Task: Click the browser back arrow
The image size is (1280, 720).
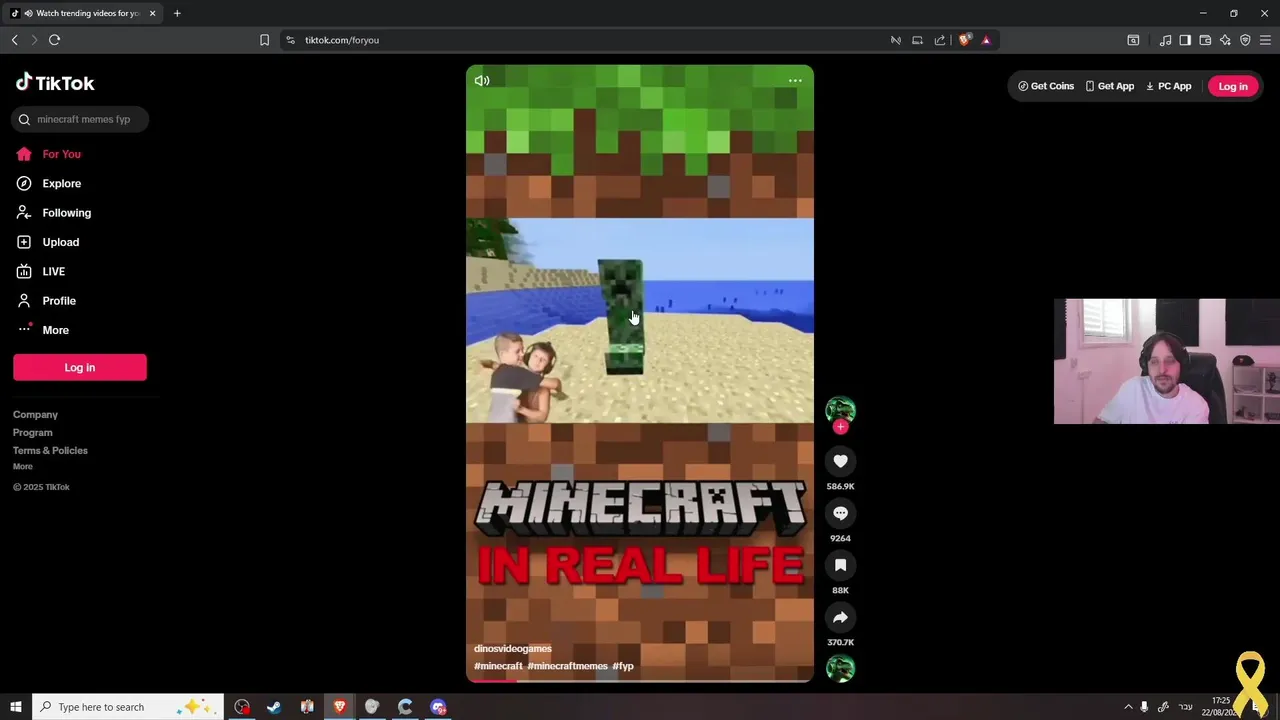Action: 14,40
